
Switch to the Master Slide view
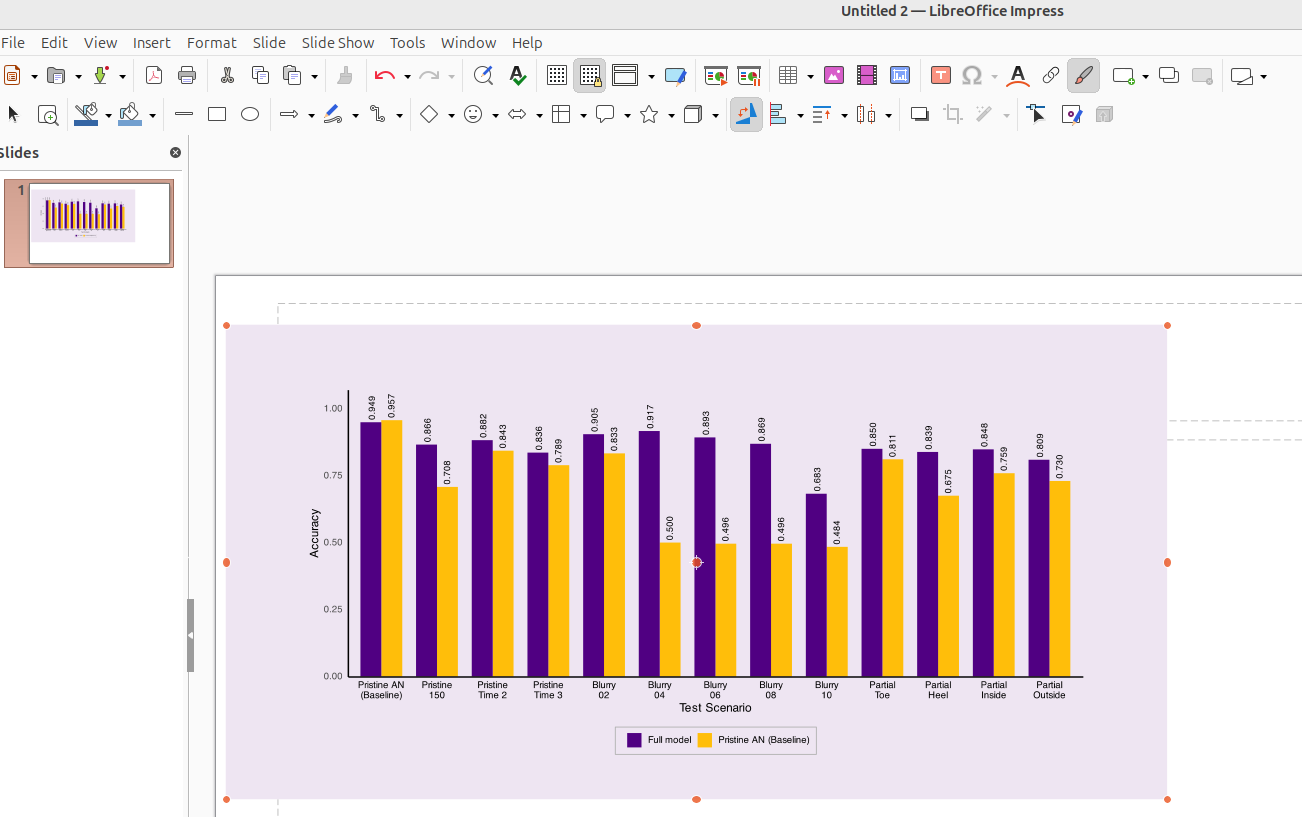click(x=676, y=75)
